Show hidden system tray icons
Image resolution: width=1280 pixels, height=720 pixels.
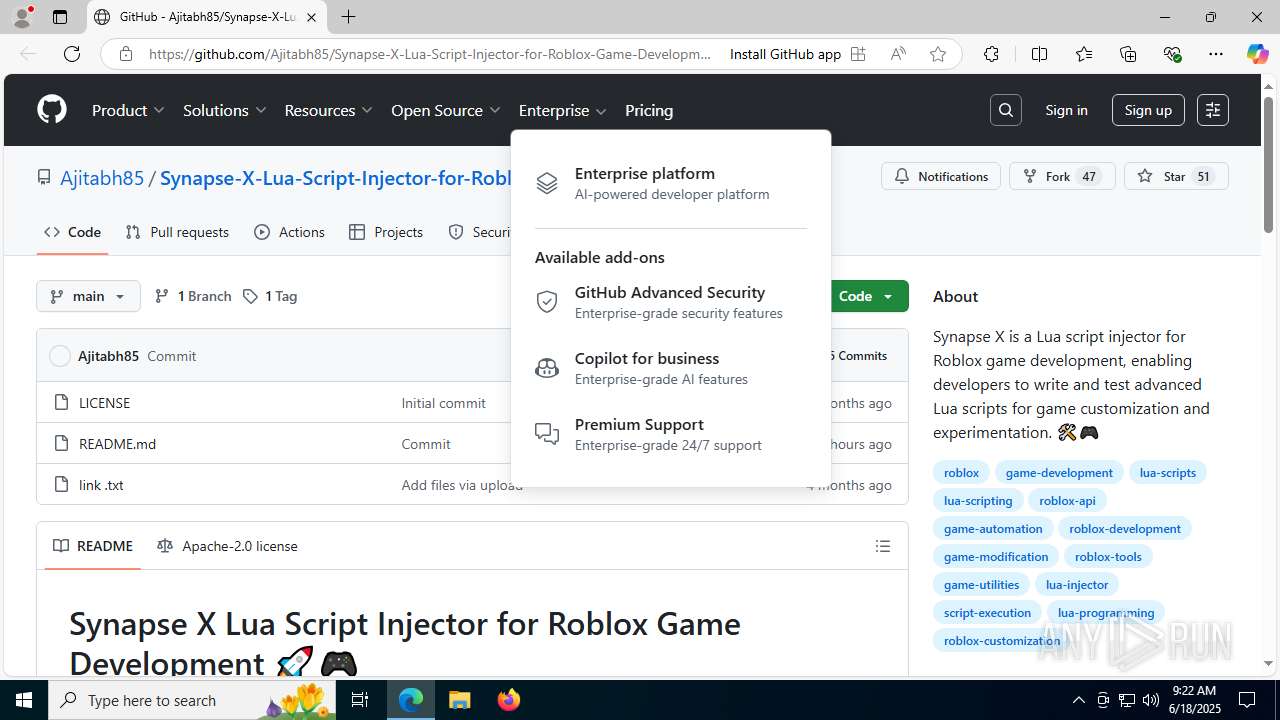[x=1078, y=700]
